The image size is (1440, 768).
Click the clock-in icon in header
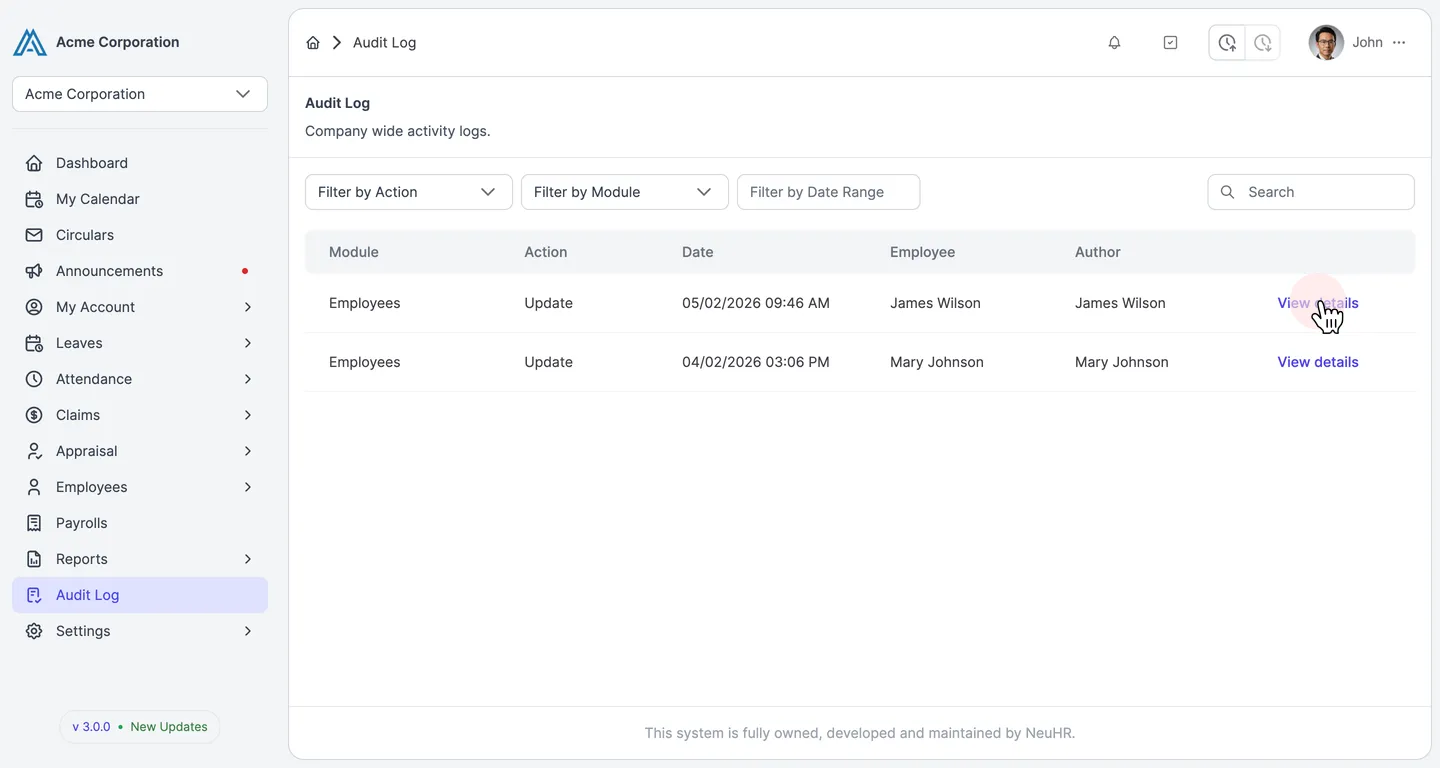point(1227,43)
